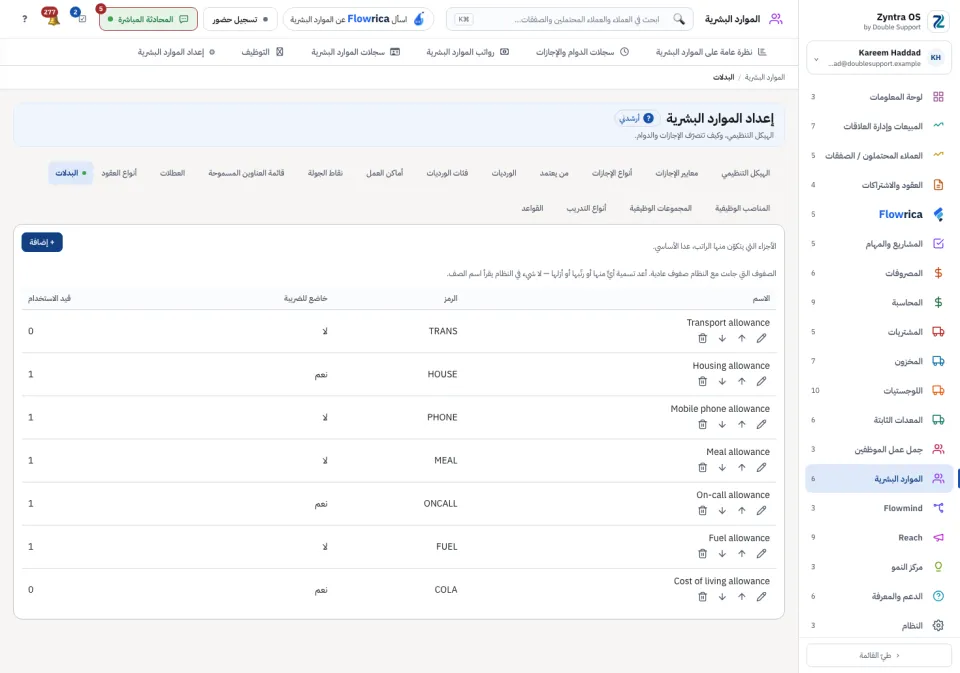Move Transport allowance down arrow
This screenshot has height=673, width=960.
click(722, 338)
